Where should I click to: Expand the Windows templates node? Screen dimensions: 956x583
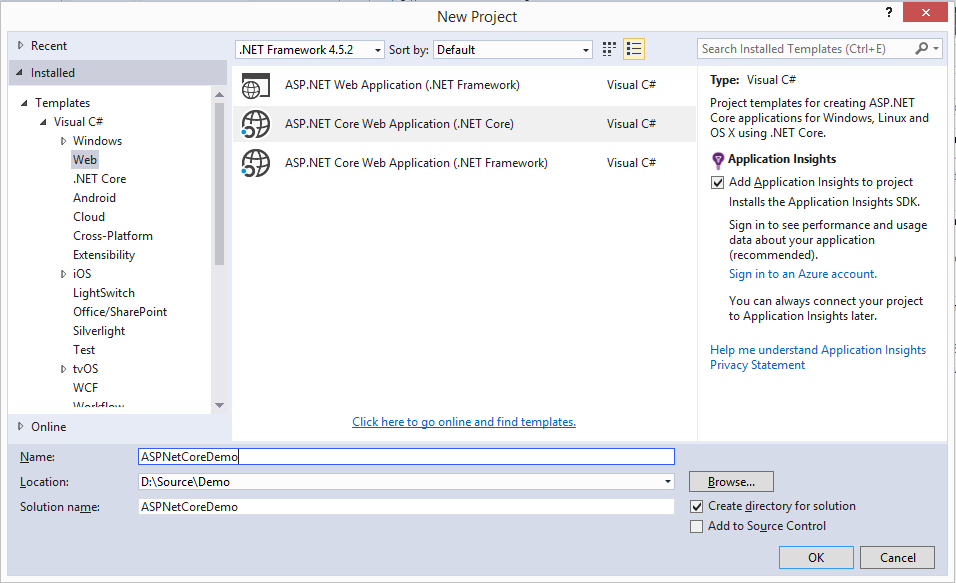[64, 141]
